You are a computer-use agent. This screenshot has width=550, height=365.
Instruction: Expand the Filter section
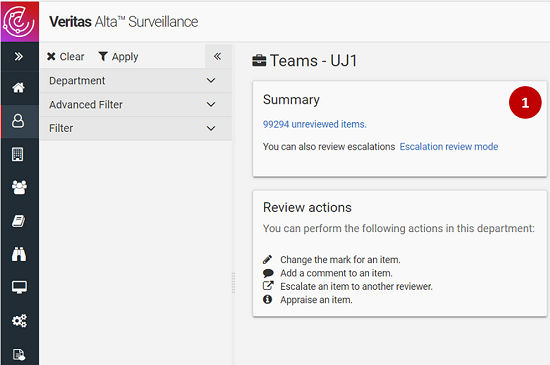tap(136, 128)
